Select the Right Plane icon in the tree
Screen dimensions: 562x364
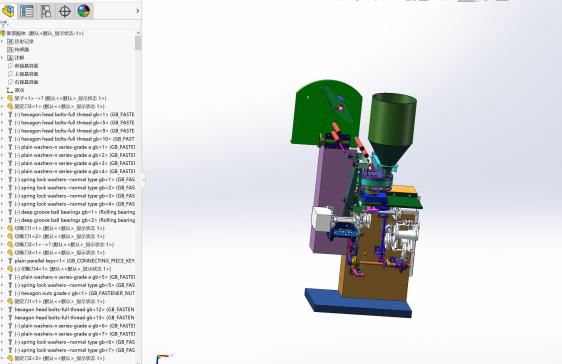click(x=10, y=82)
